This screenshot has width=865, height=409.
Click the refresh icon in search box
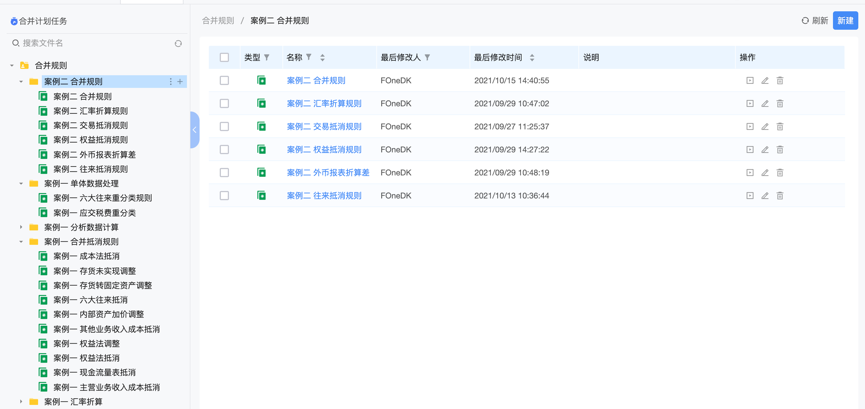(x=178, y=43)
